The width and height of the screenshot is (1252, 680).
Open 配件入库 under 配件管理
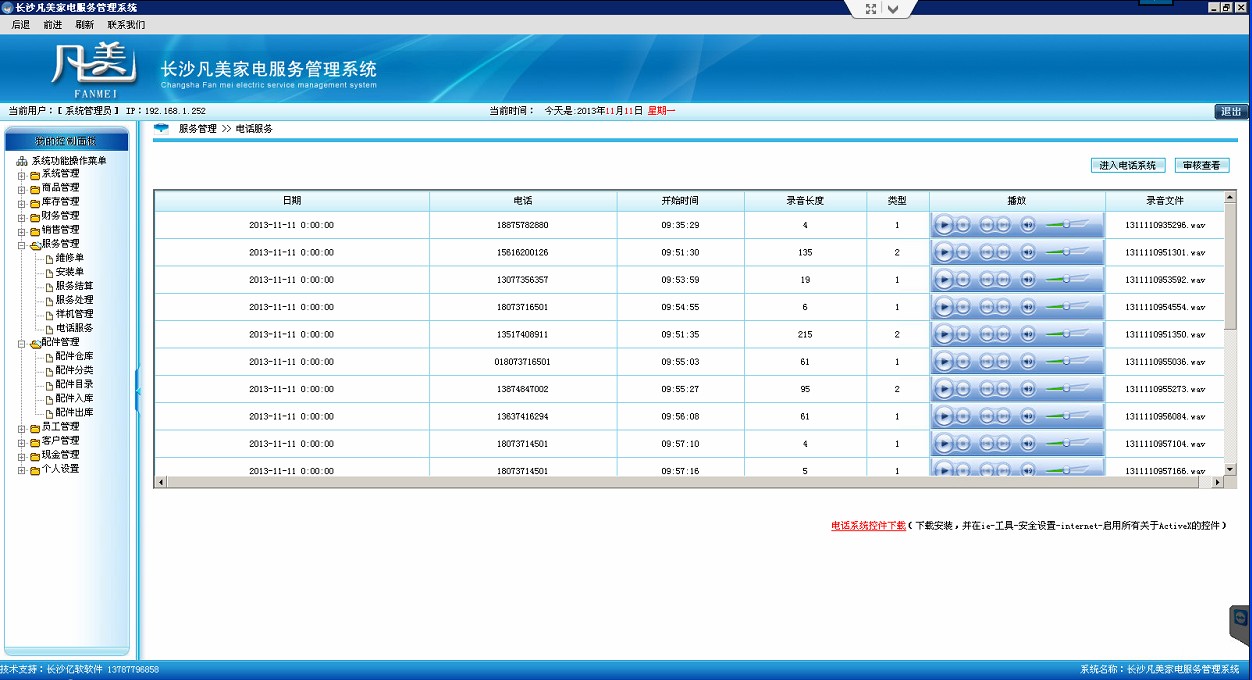coord(75,398)
